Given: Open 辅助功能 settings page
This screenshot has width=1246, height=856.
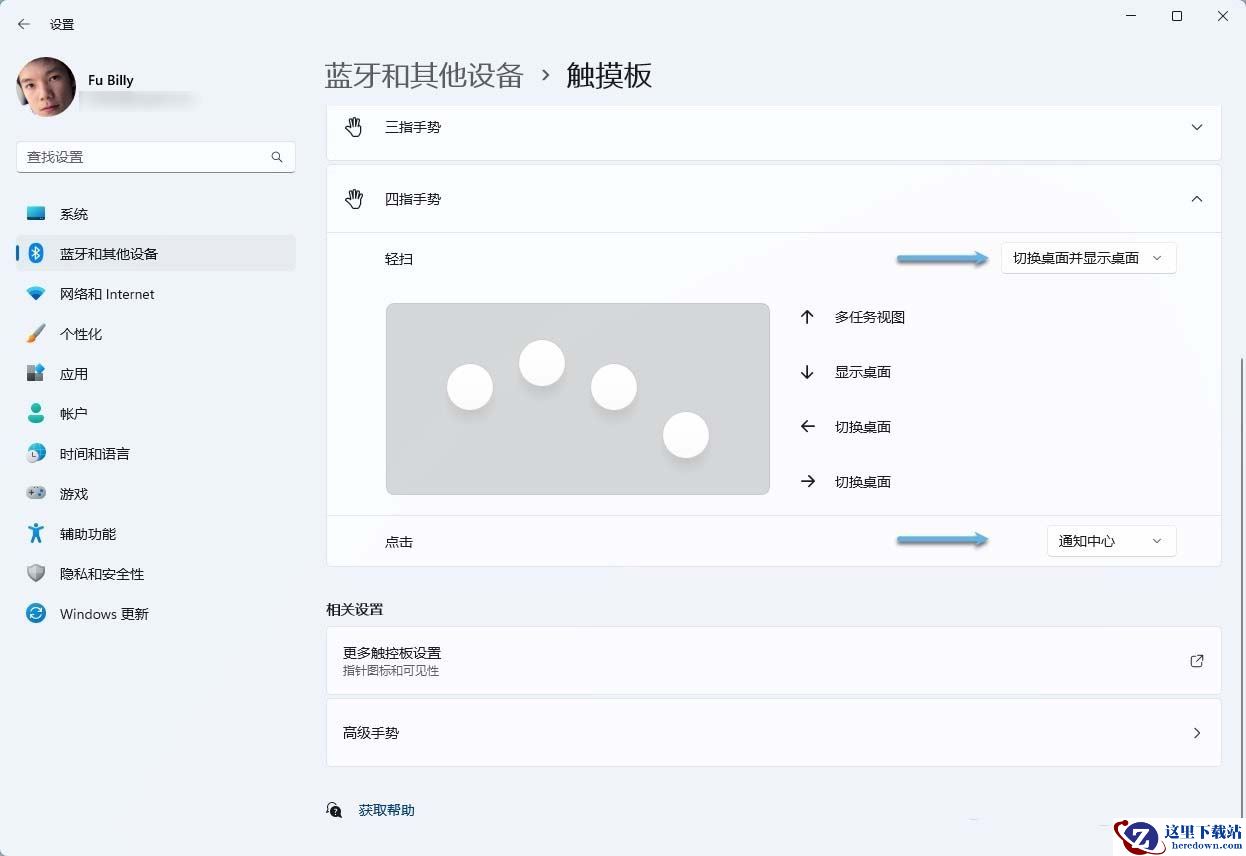Looking at the screenshot, I should (156, 534).
